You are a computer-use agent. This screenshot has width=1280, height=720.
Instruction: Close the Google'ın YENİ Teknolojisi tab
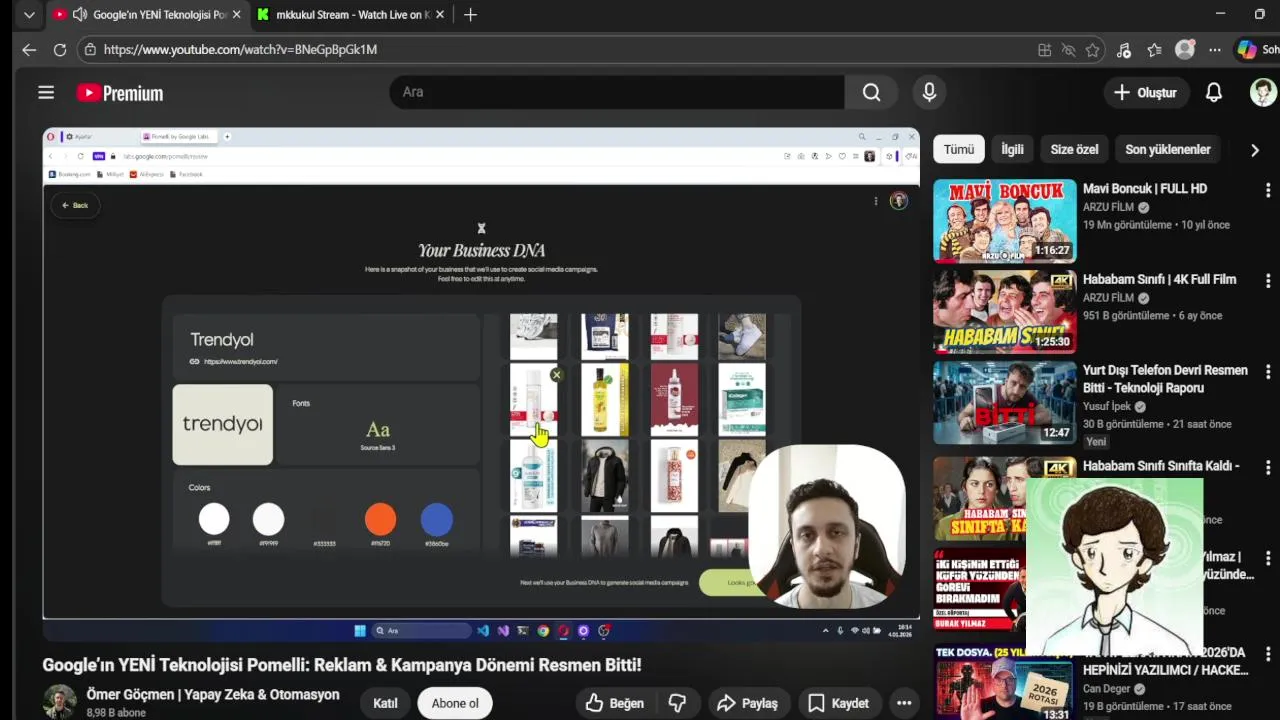[237, 15]
